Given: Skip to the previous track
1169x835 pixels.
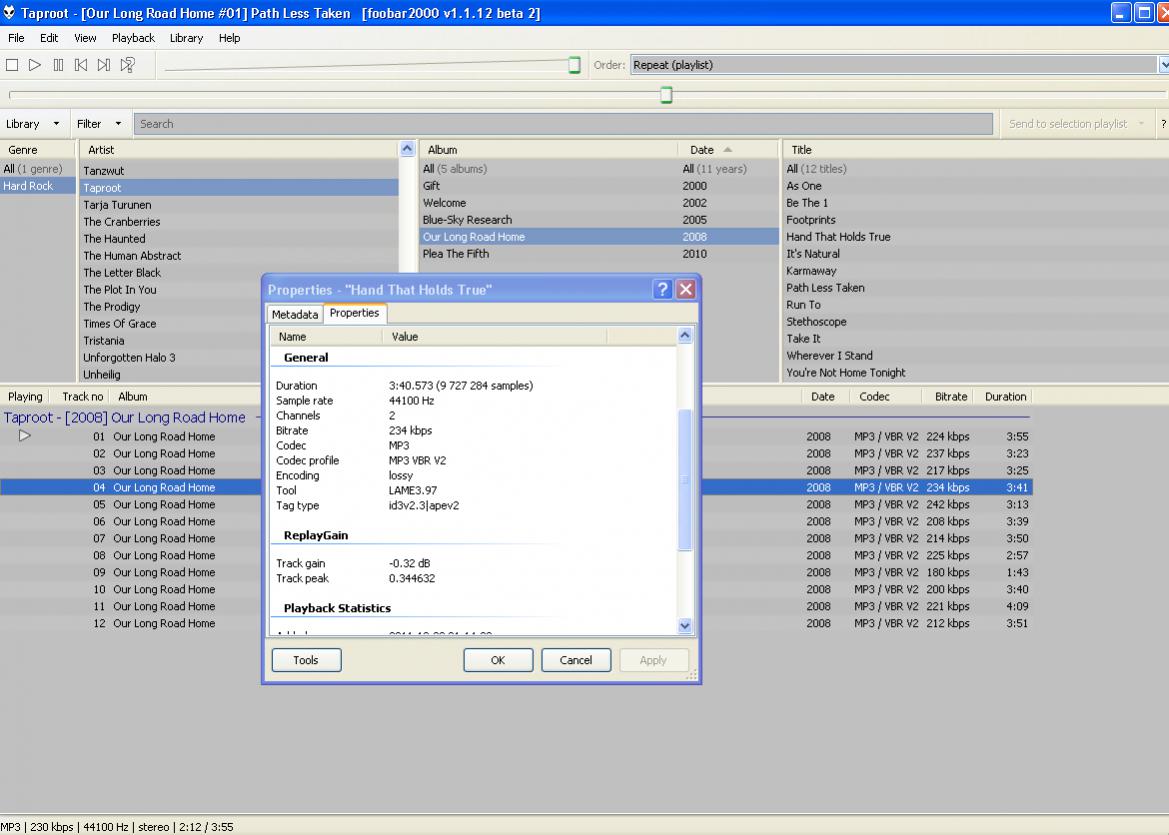Looking at the screenshot, I should (81, 65).
